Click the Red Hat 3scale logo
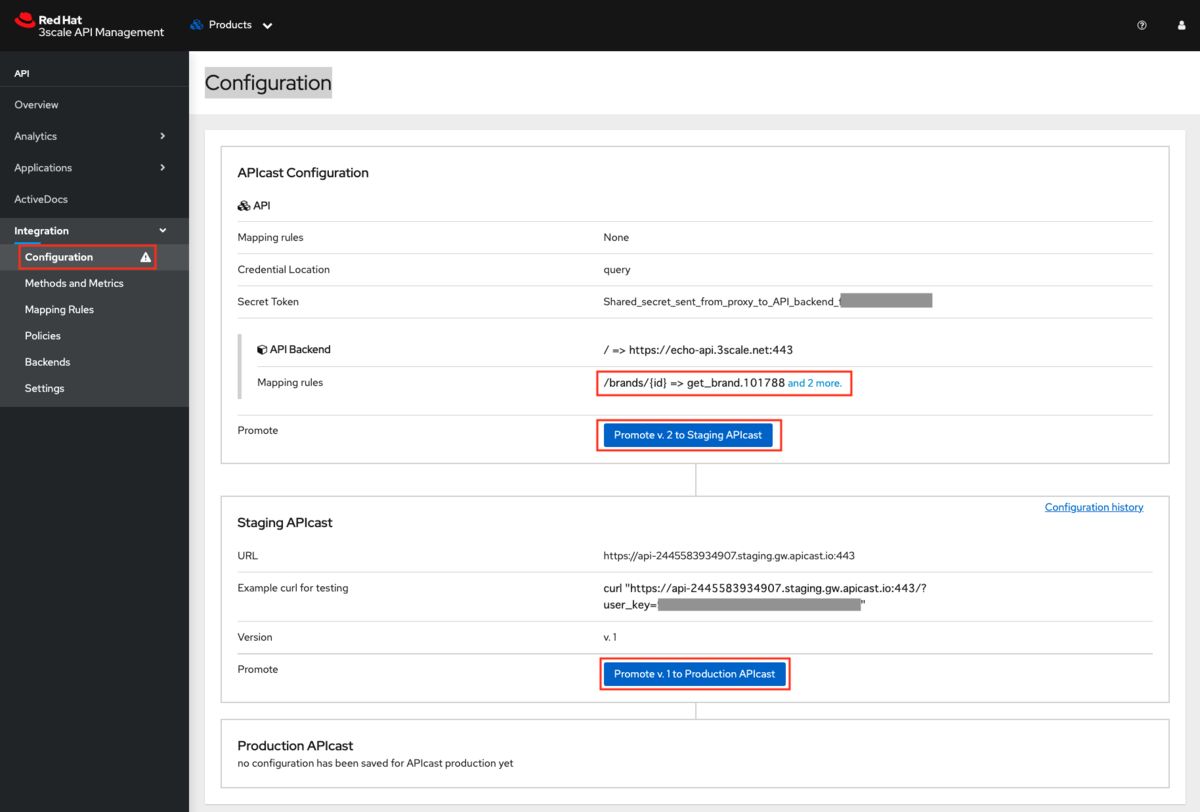The image size is (1200, 812). coord(90,25)
